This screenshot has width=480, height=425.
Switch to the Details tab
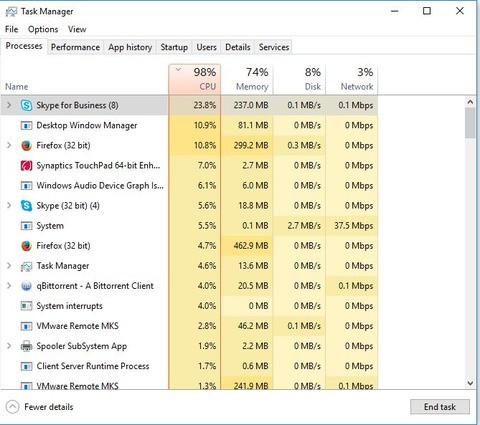(x=238, y=47)
